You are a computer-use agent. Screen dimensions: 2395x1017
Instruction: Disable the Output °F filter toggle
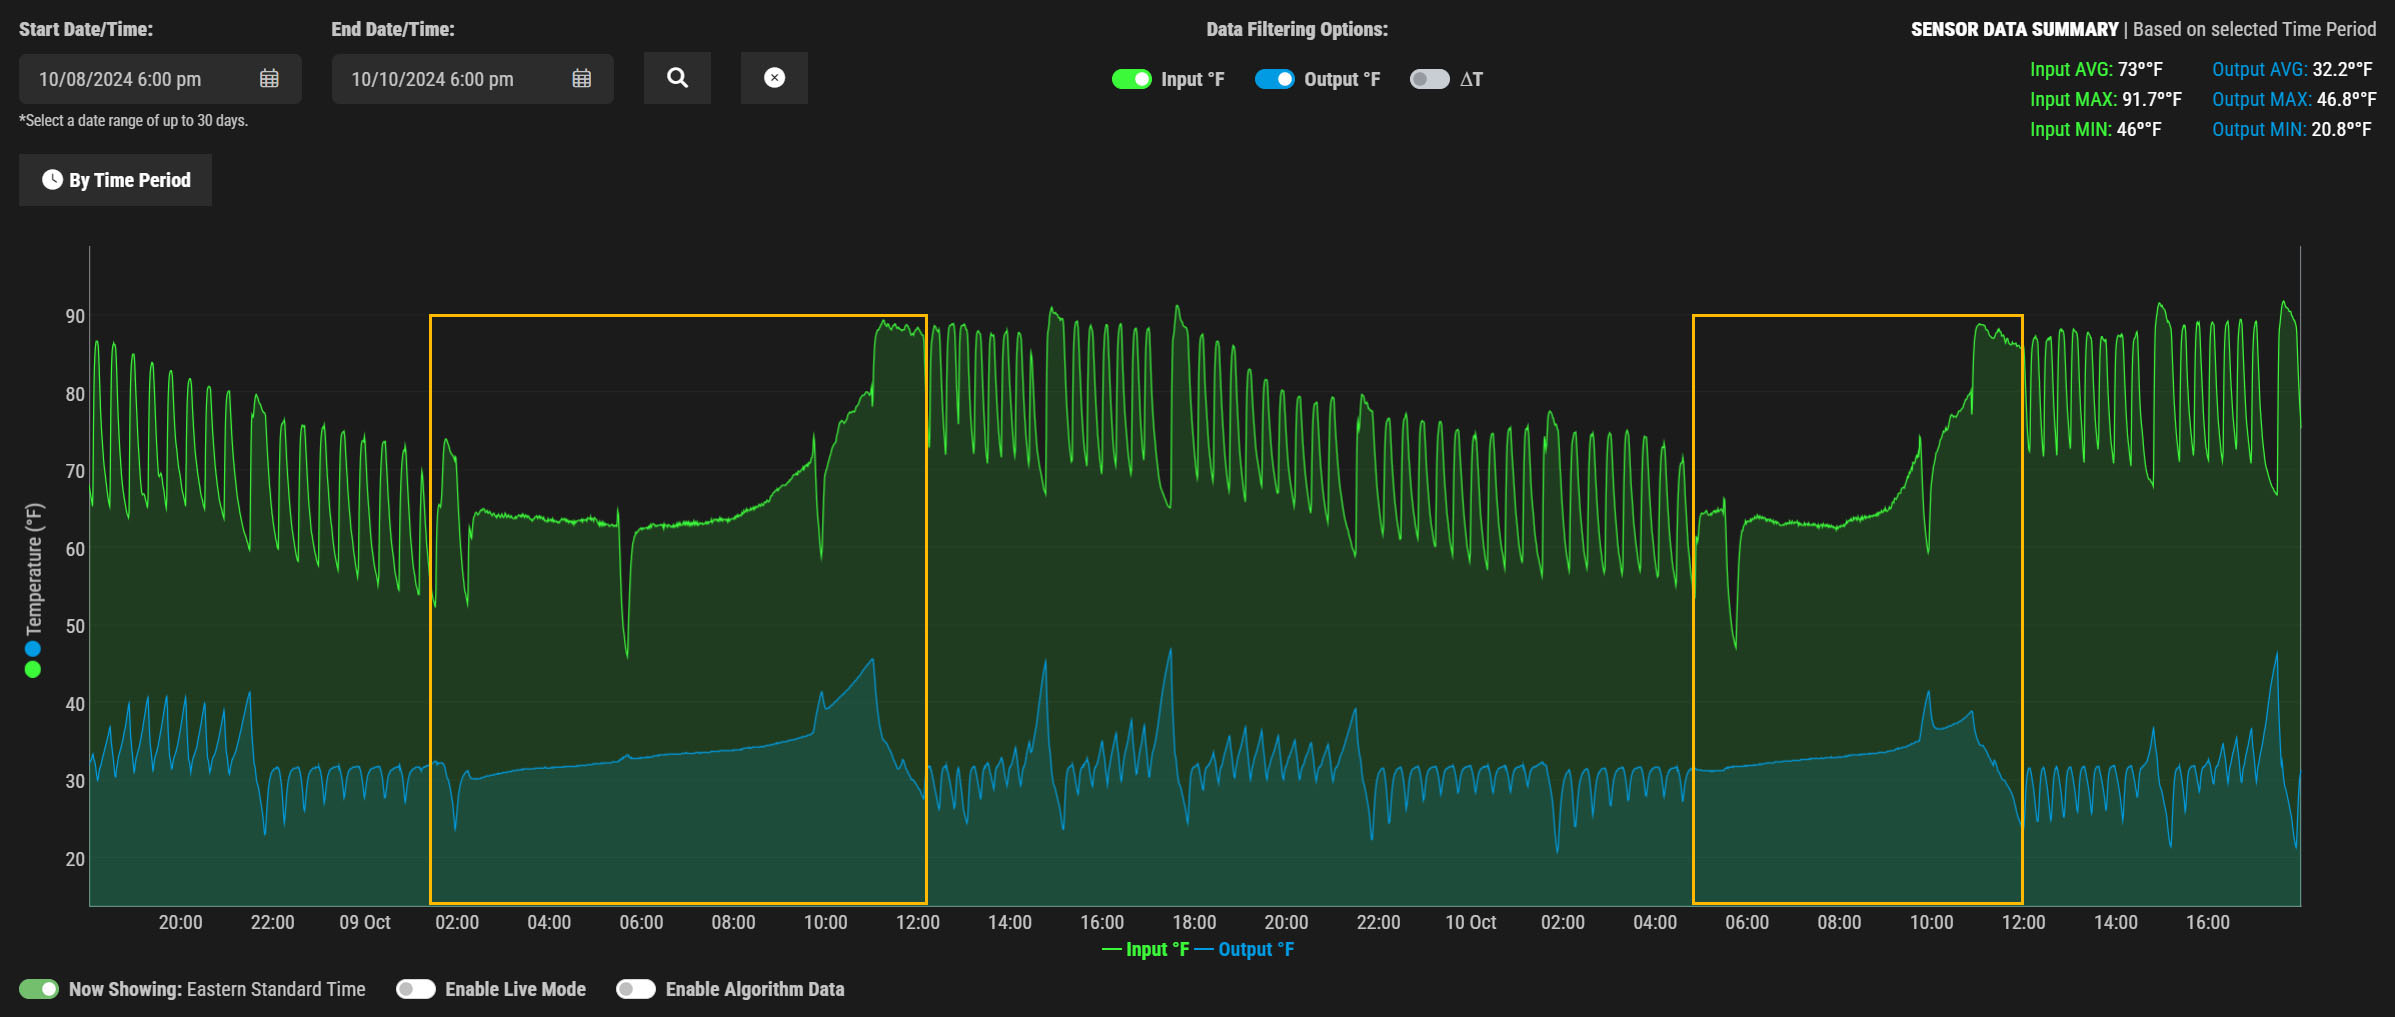pos(1274,79)
